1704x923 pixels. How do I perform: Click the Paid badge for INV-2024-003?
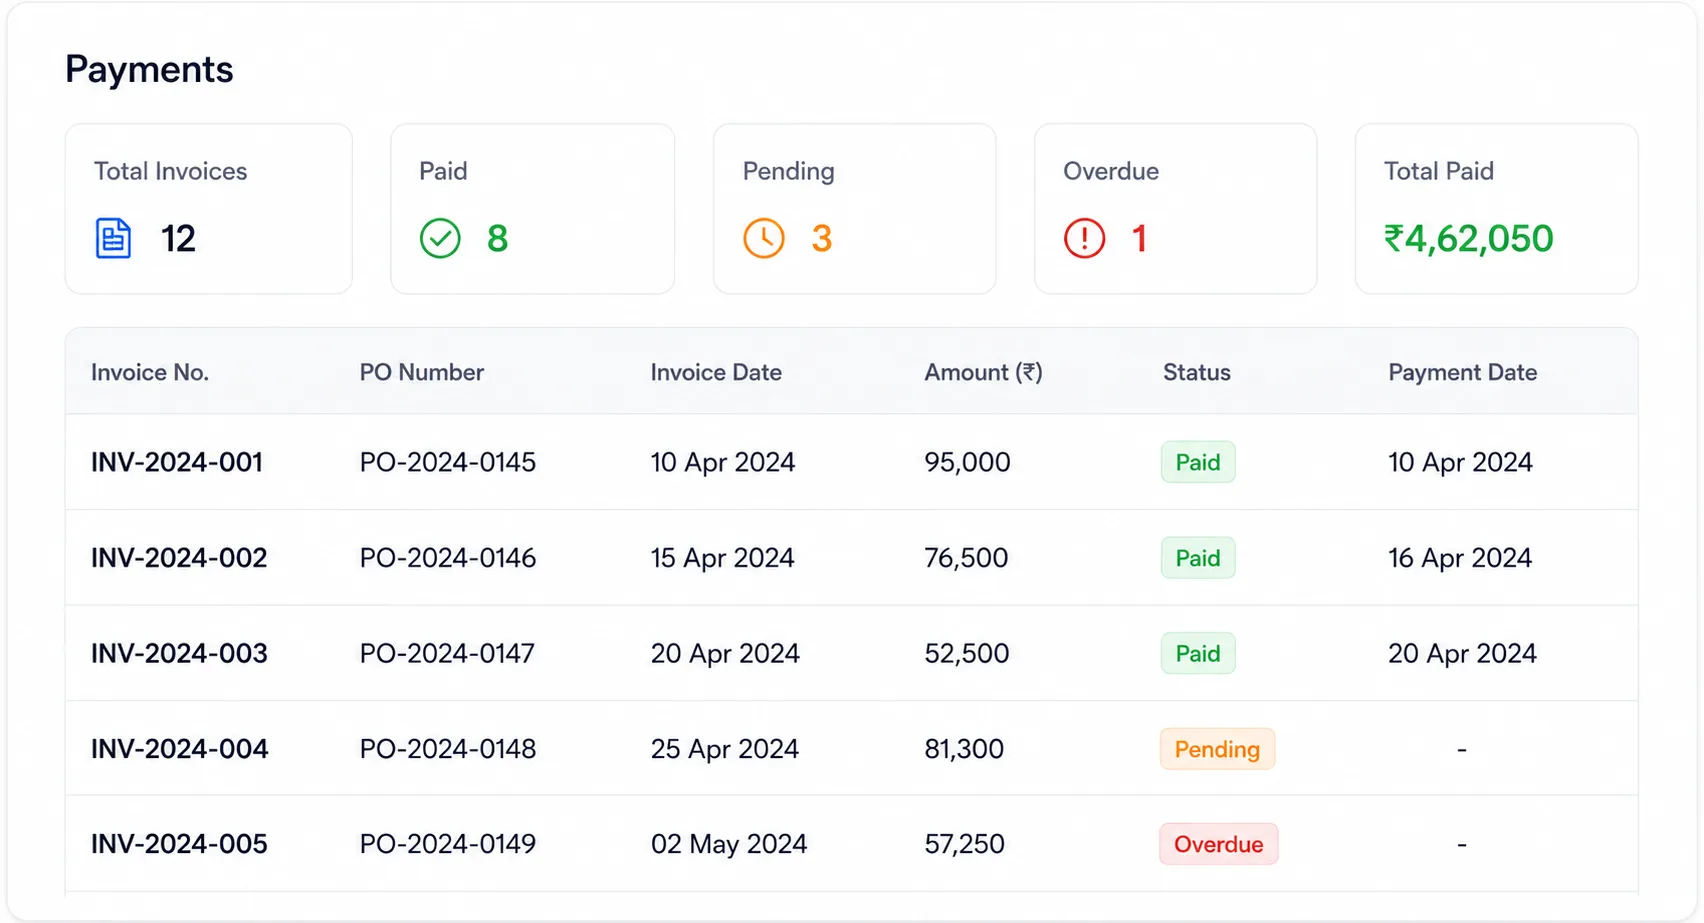click(x=1198, y=653)
